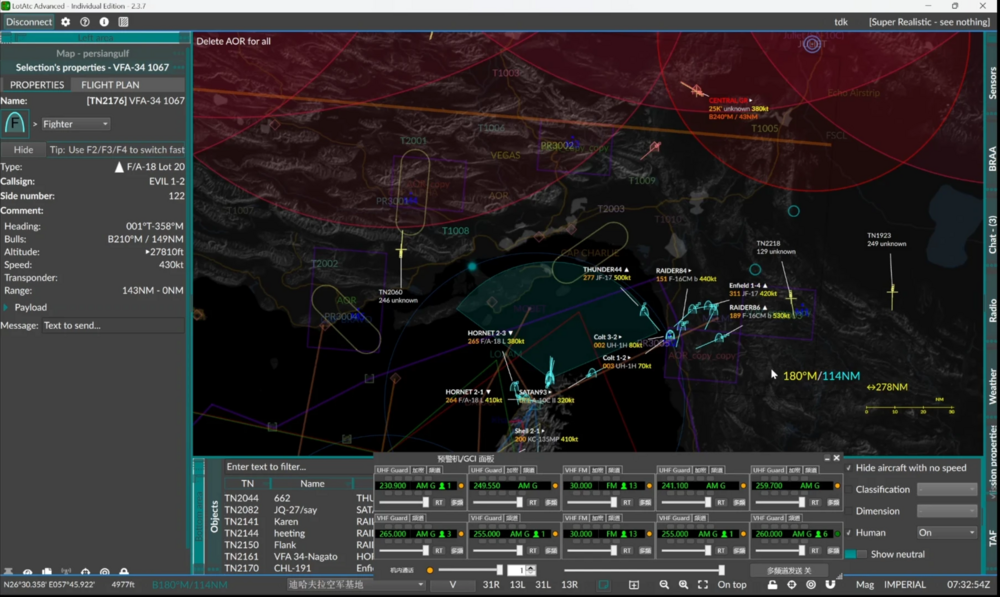Click the Text to send message field

[x=112, y=325]
